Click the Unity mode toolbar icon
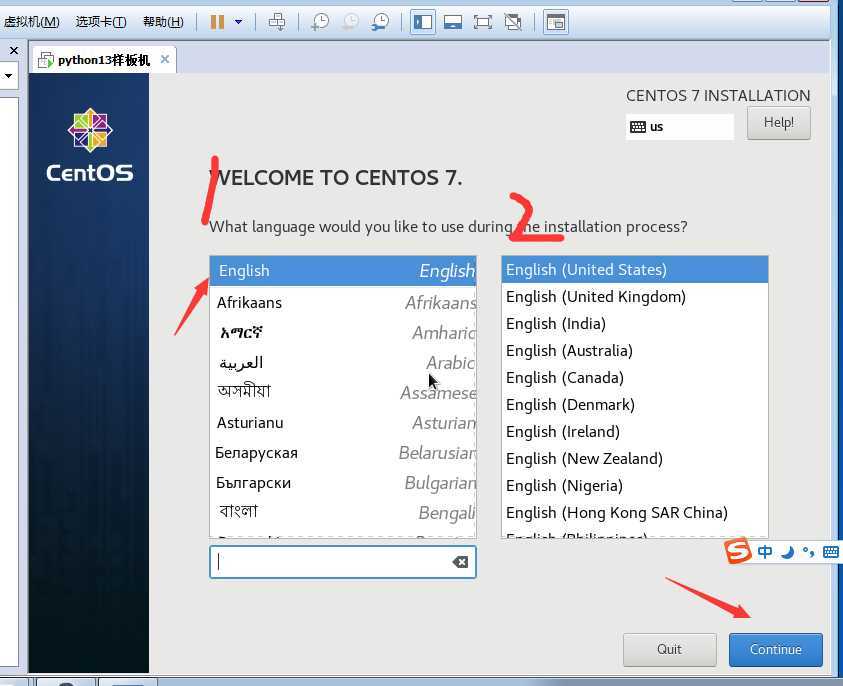 (x=513, y=22)
